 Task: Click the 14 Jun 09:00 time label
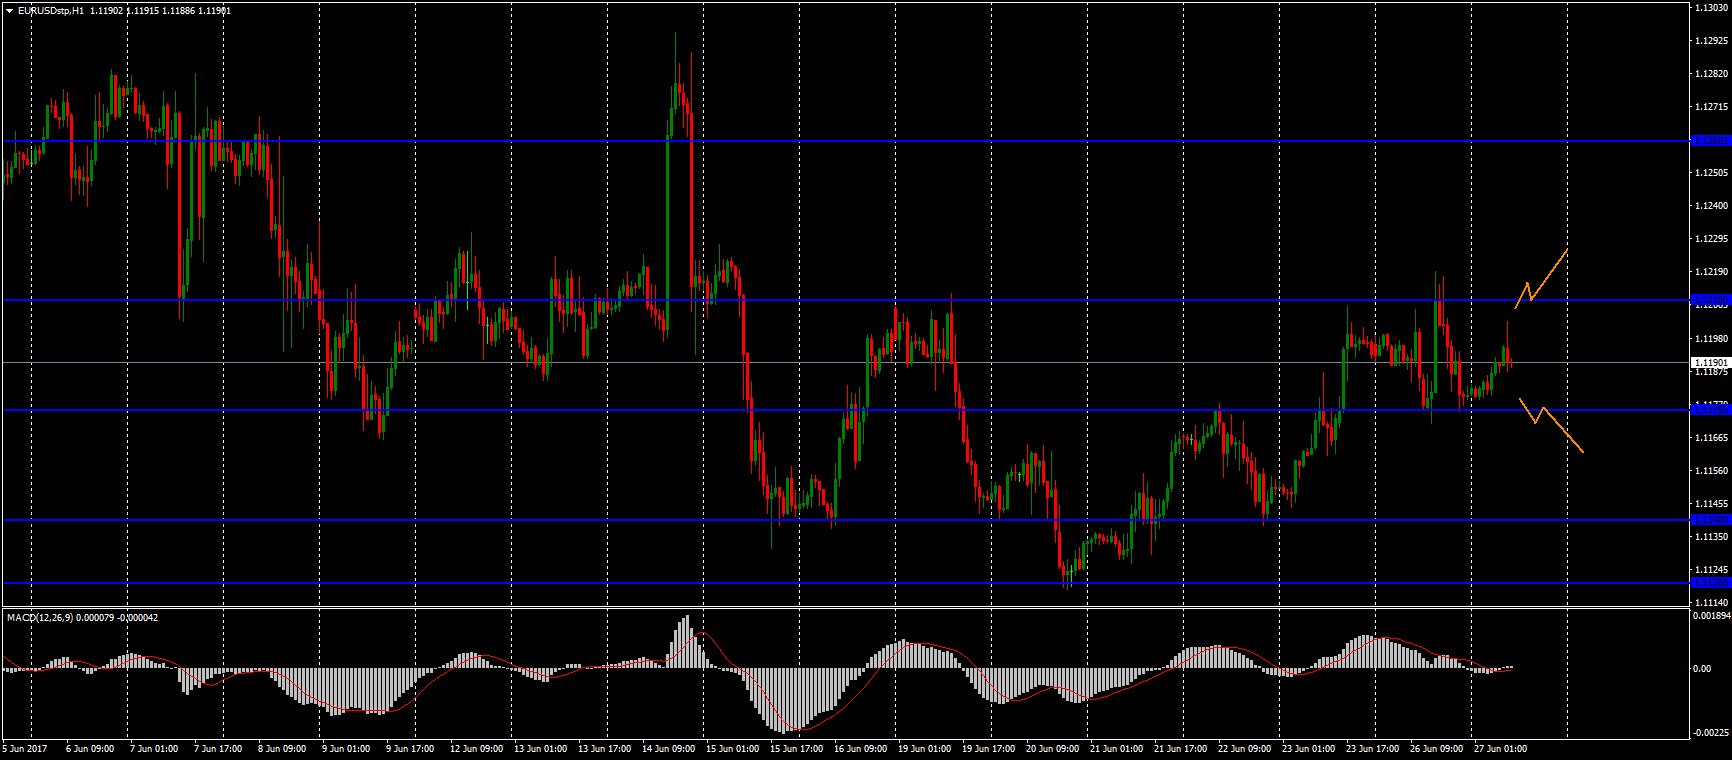[x=669, y=748]
